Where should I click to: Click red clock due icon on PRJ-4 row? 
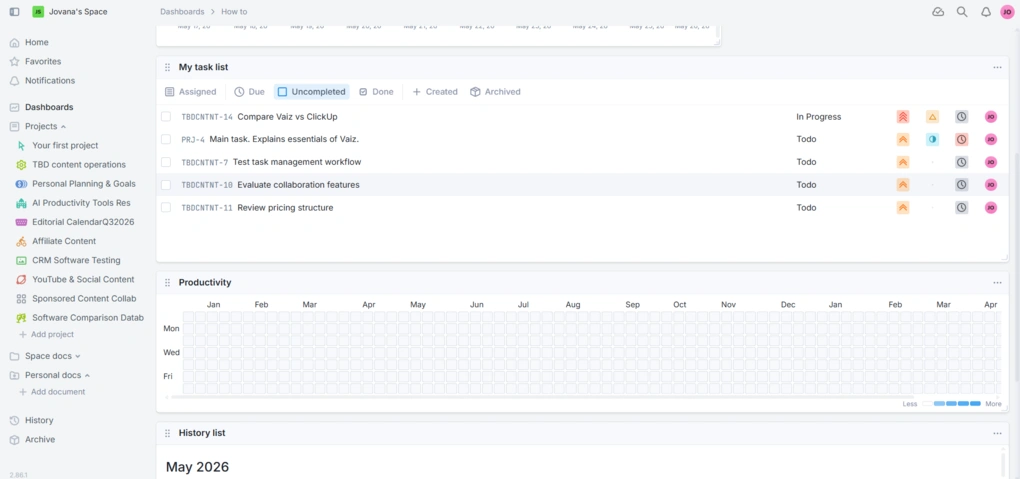tap(961, 139)
